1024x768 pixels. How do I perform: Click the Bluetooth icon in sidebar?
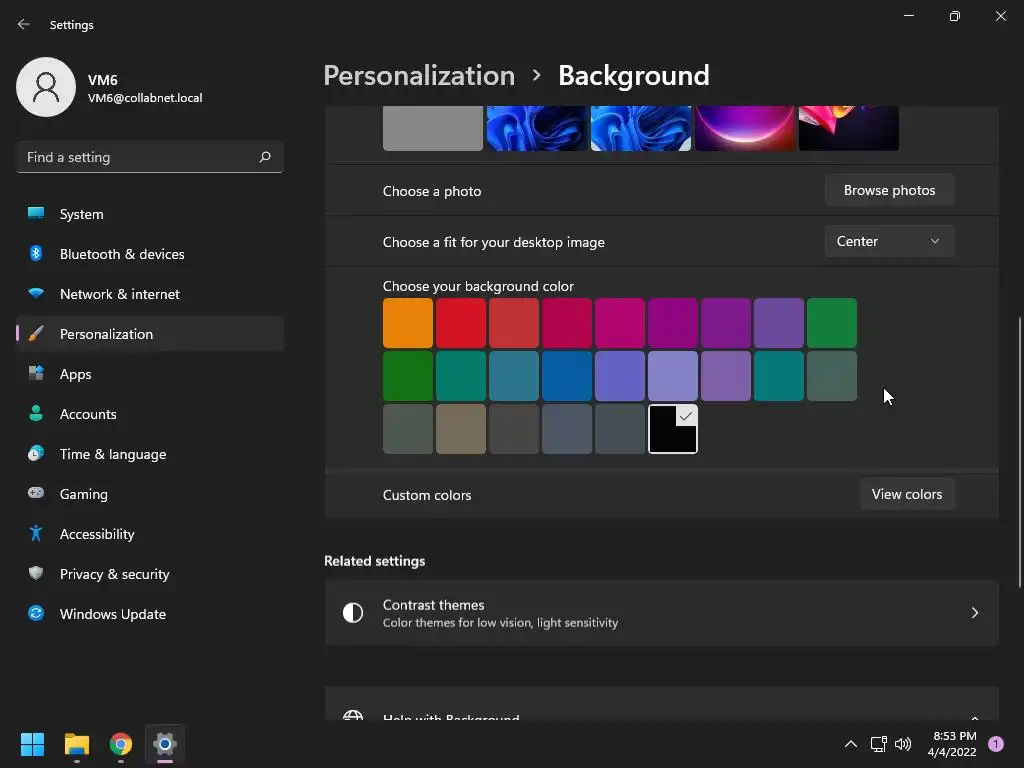coord(36,253)
